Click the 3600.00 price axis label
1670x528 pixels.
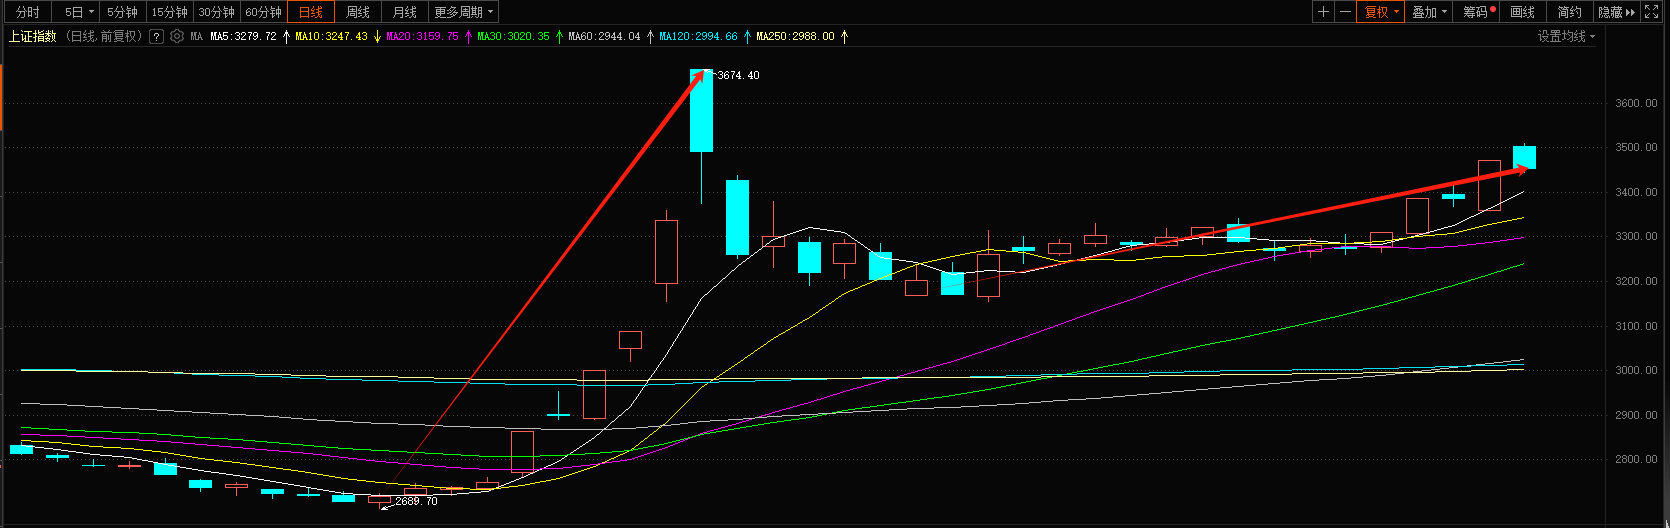1636,103
